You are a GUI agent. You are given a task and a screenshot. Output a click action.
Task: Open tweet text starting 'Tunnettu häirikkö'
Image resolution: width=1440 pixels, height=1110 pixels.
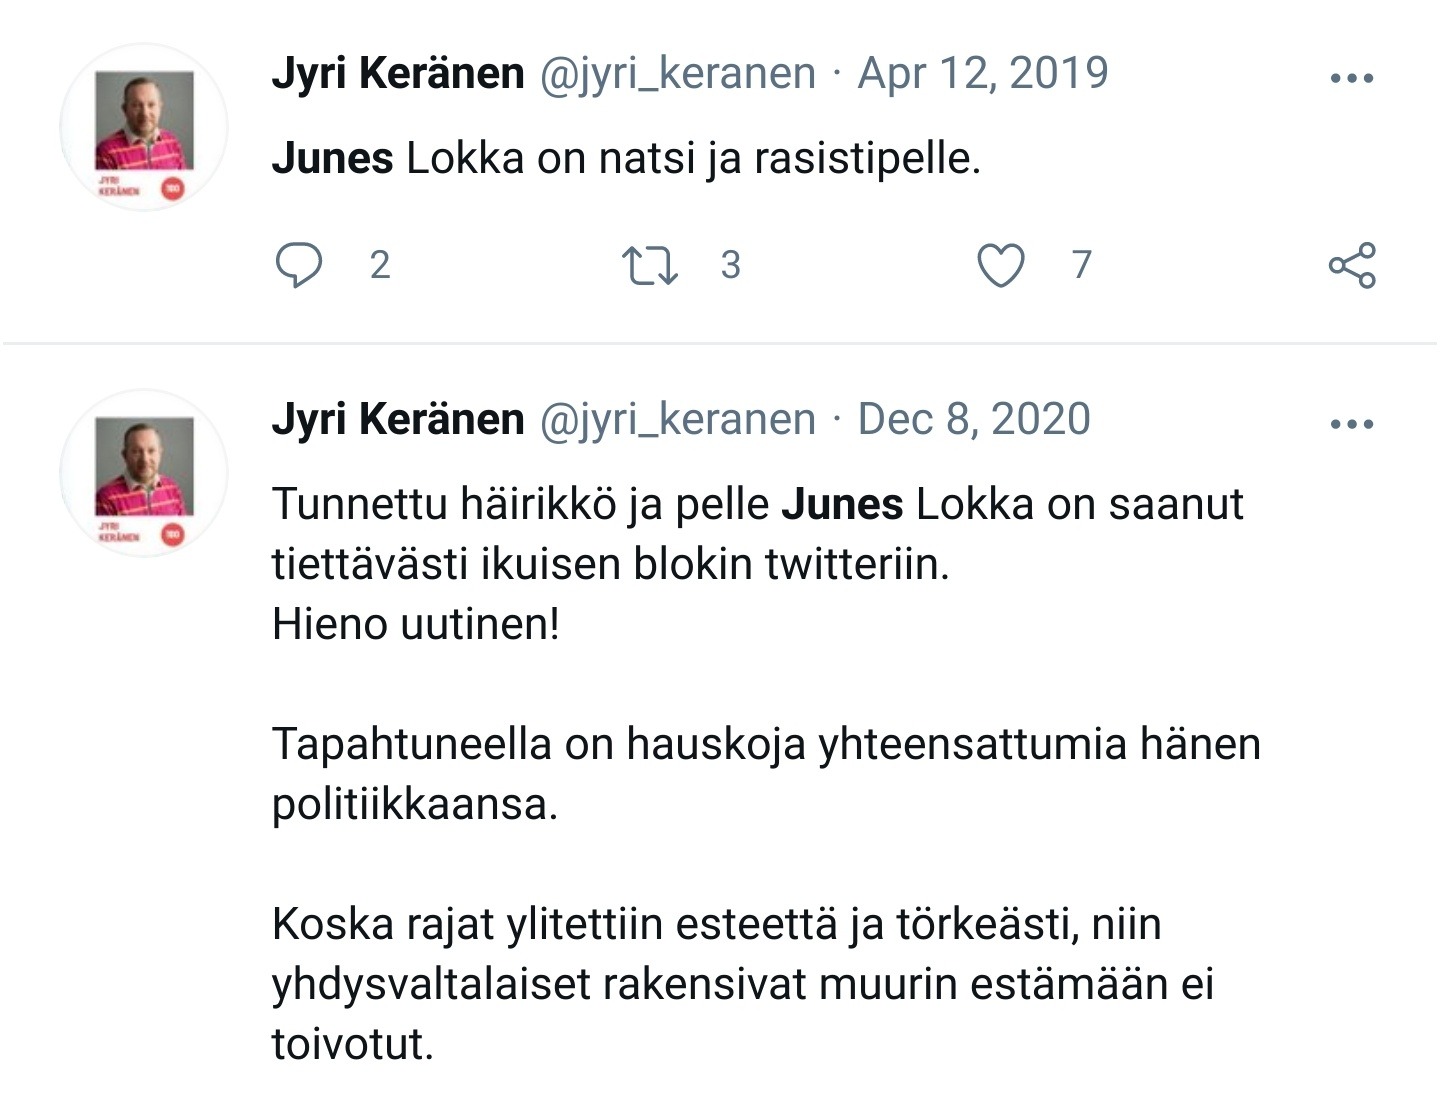pyautogui.click(x=757, y=504)
